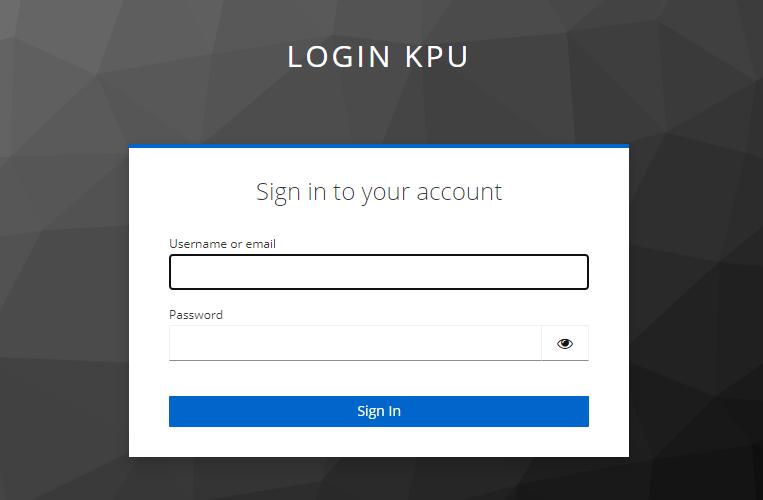
Task: Show password using the eye button
Action: coord(564,343)
